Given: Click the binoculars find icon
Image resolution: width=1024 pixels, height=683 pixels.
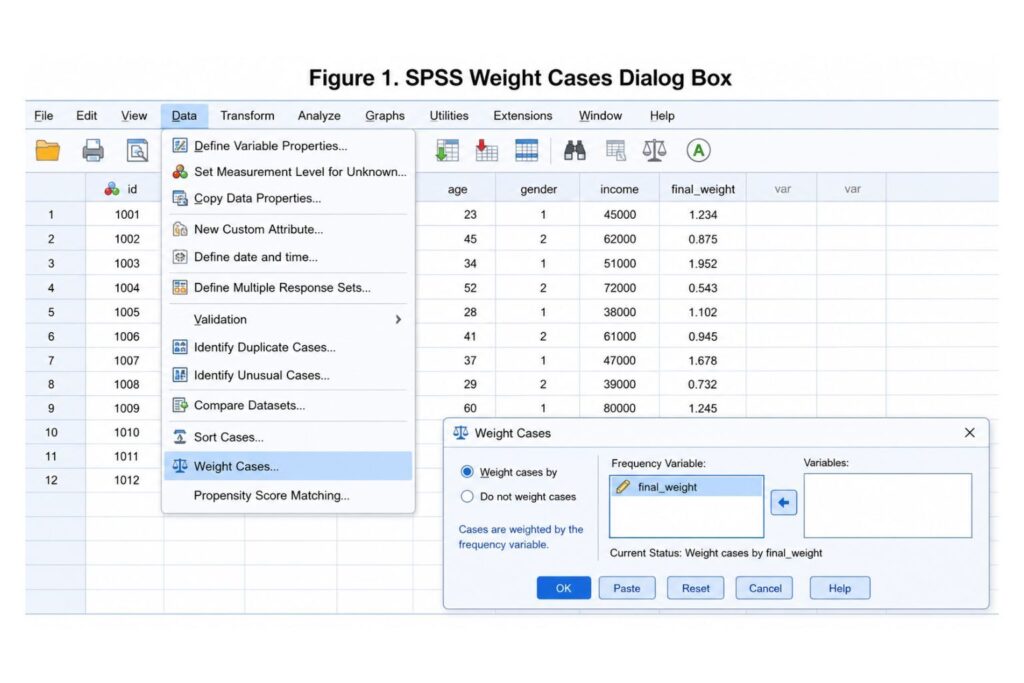Looking at the screenshot, I should coord(575,150).
